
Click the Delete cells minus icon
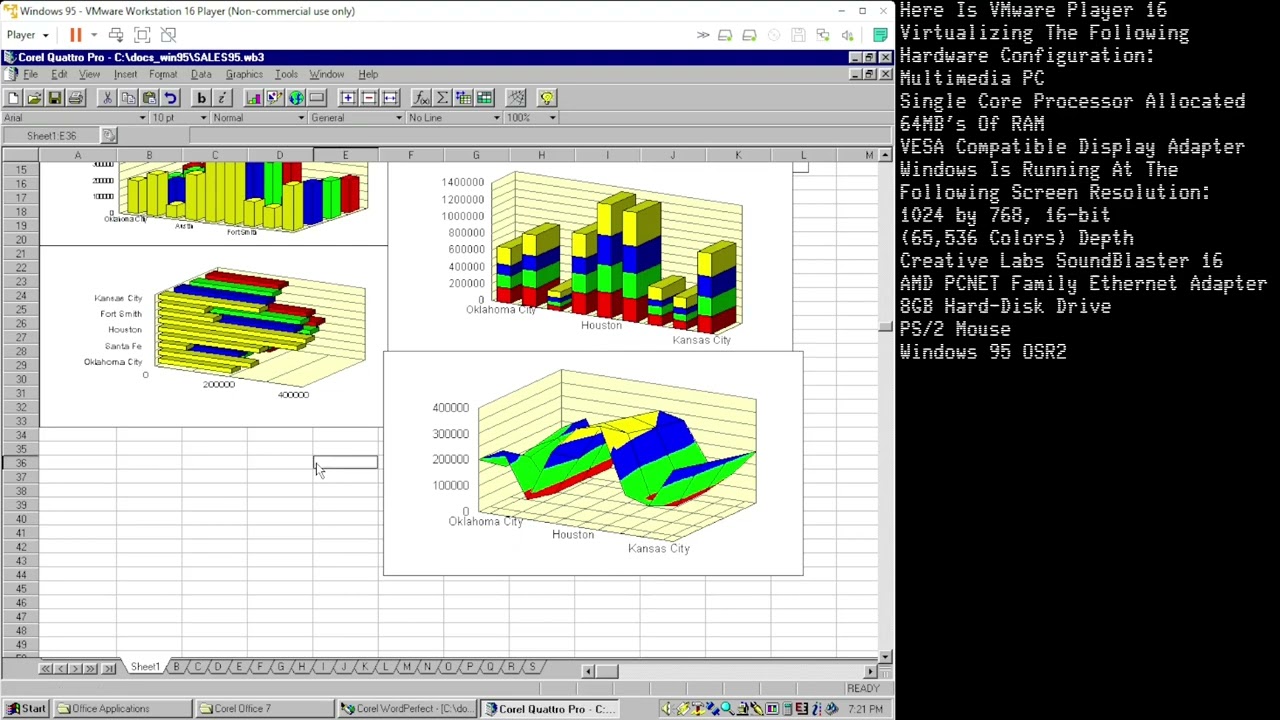coord(369,98)
